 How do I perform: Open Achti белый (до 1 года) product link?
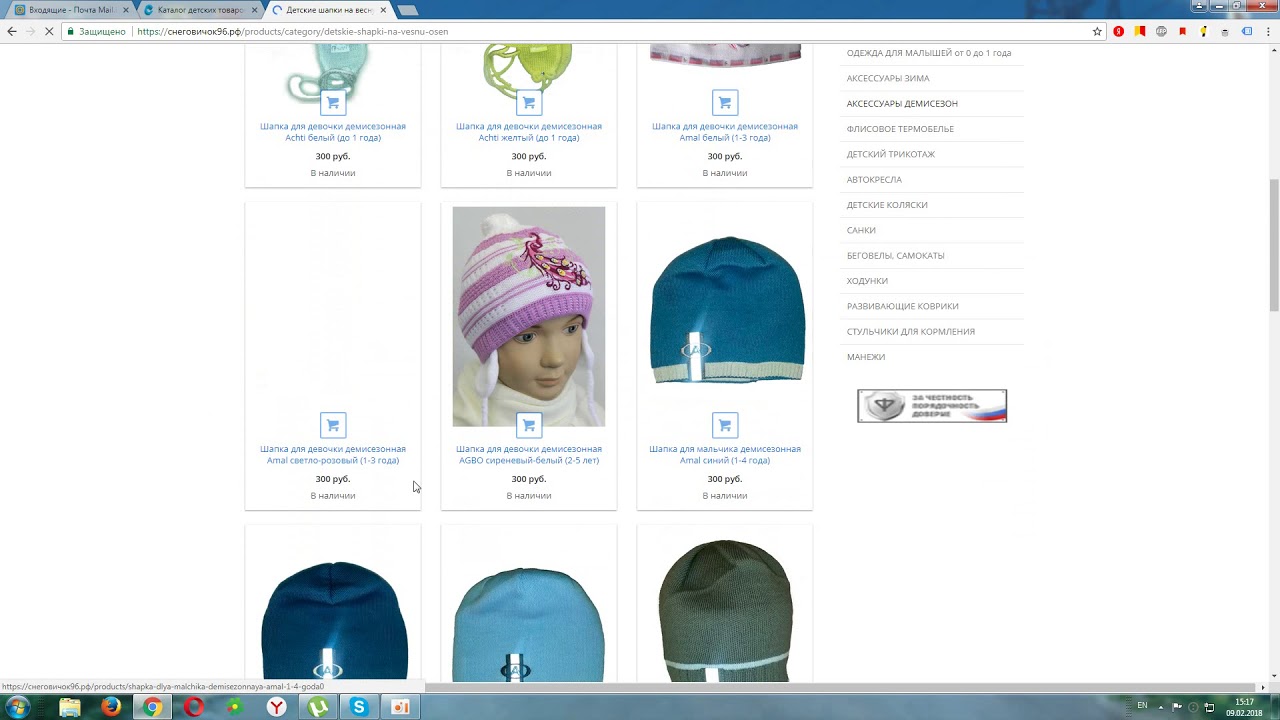(333, 132)
